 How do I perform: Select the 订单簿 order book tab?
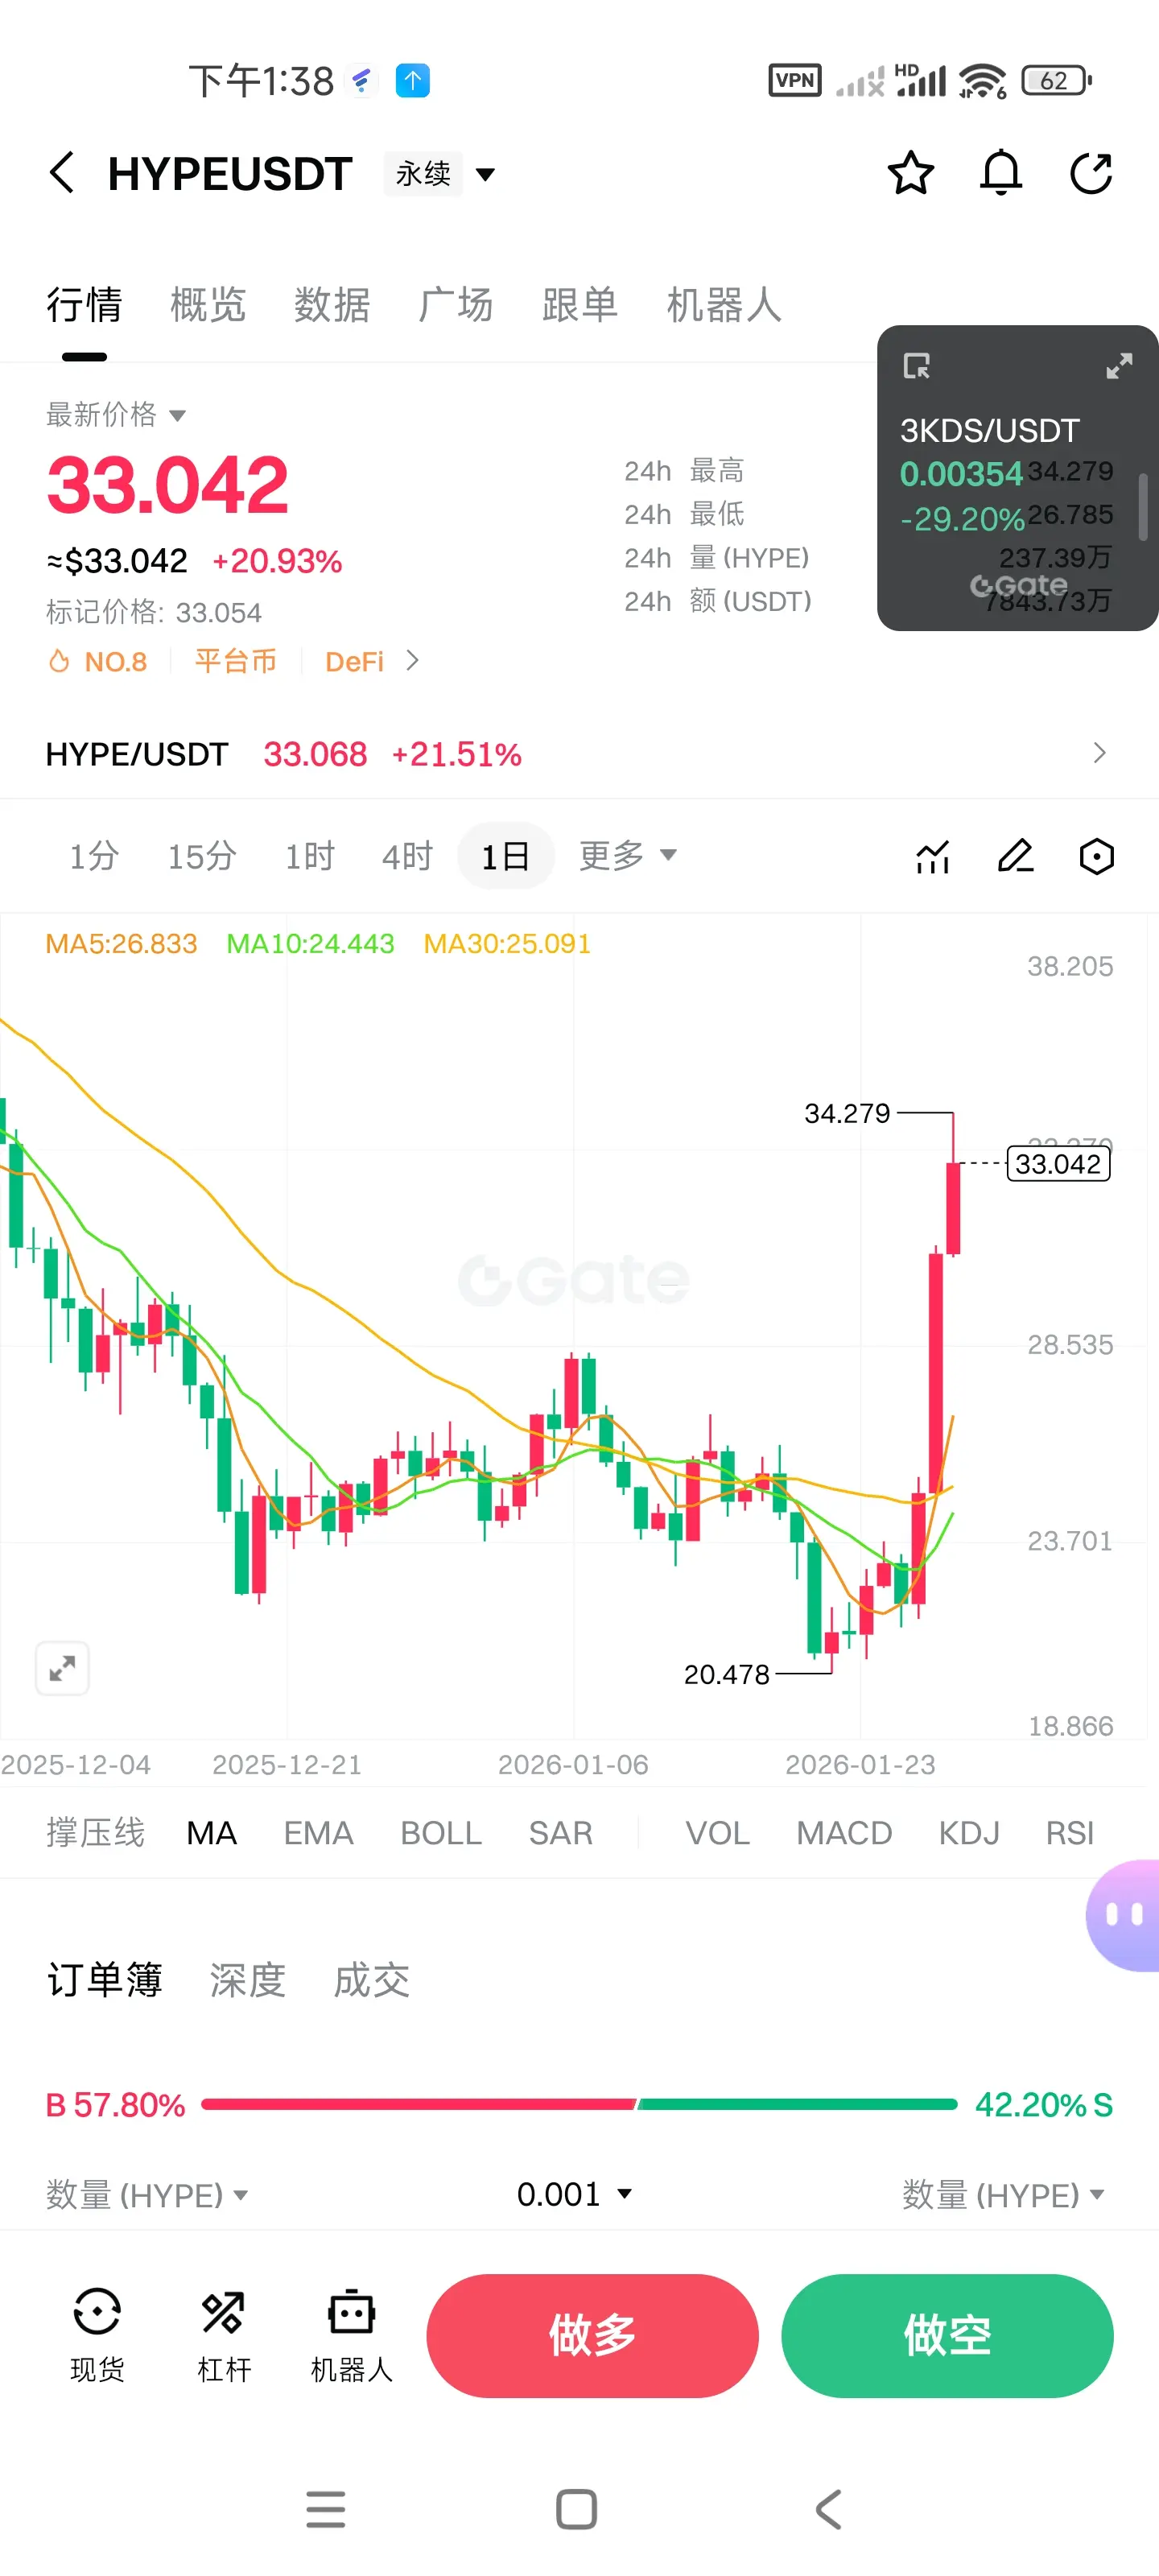[x=105, y=1980]
